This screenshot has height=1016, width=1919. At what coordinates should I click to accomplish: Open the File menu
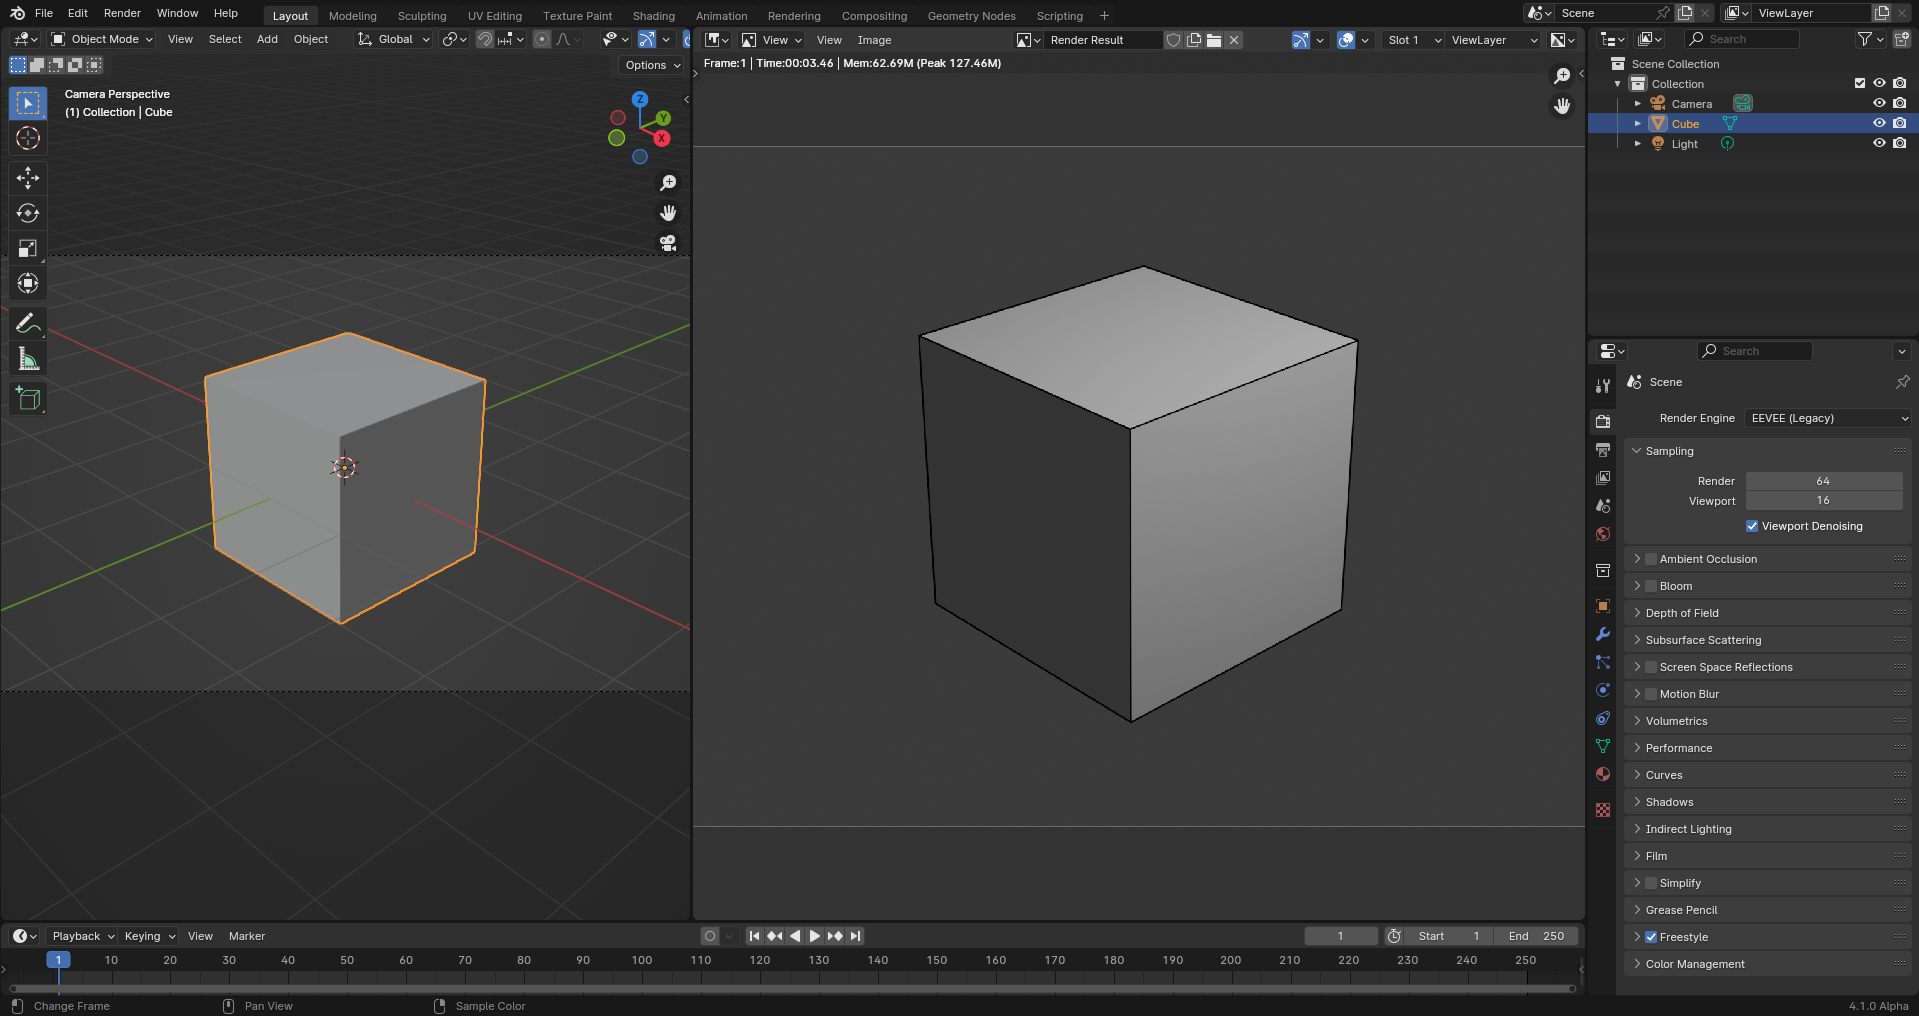(x=44, y=13)
